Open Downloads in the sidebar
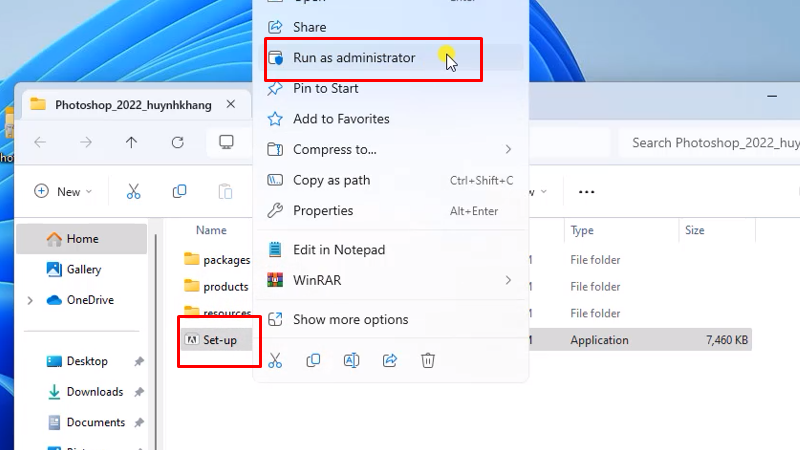 [x=94, y=392]
